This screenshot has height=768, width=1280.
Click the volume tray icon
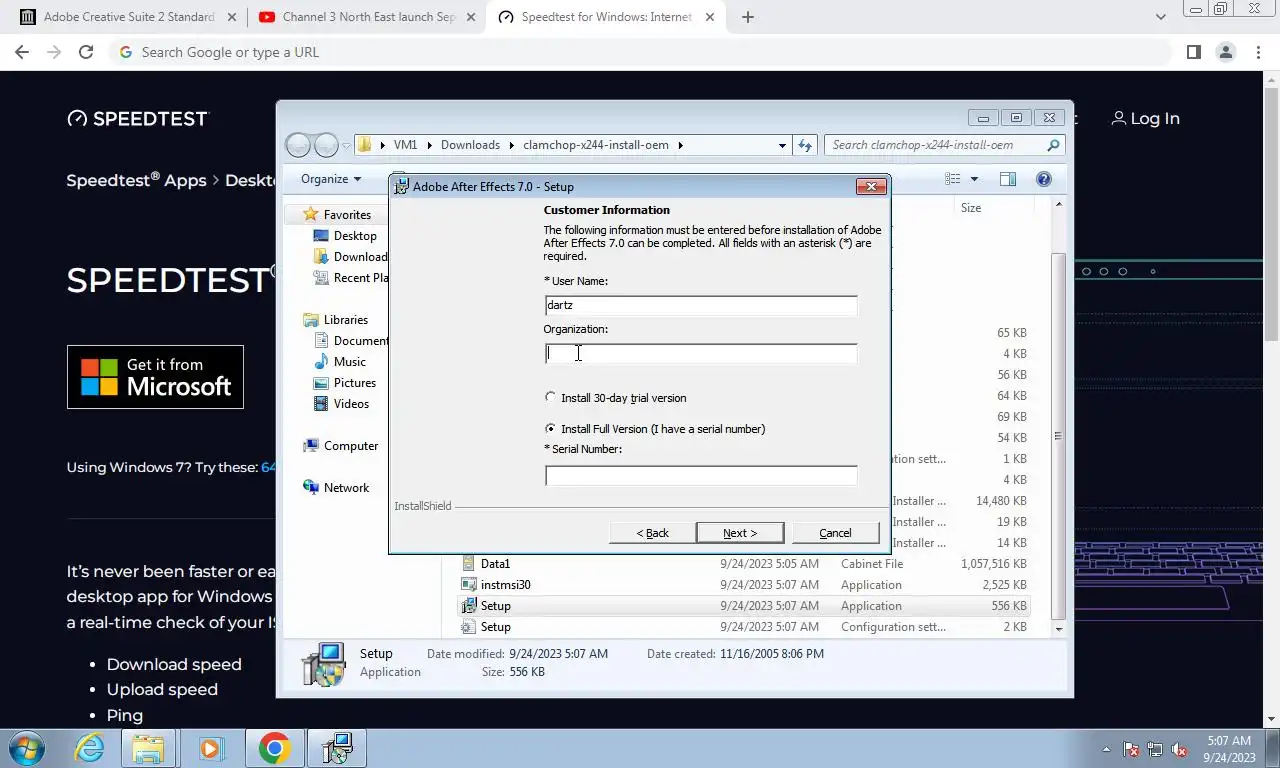click(1179, 749)
